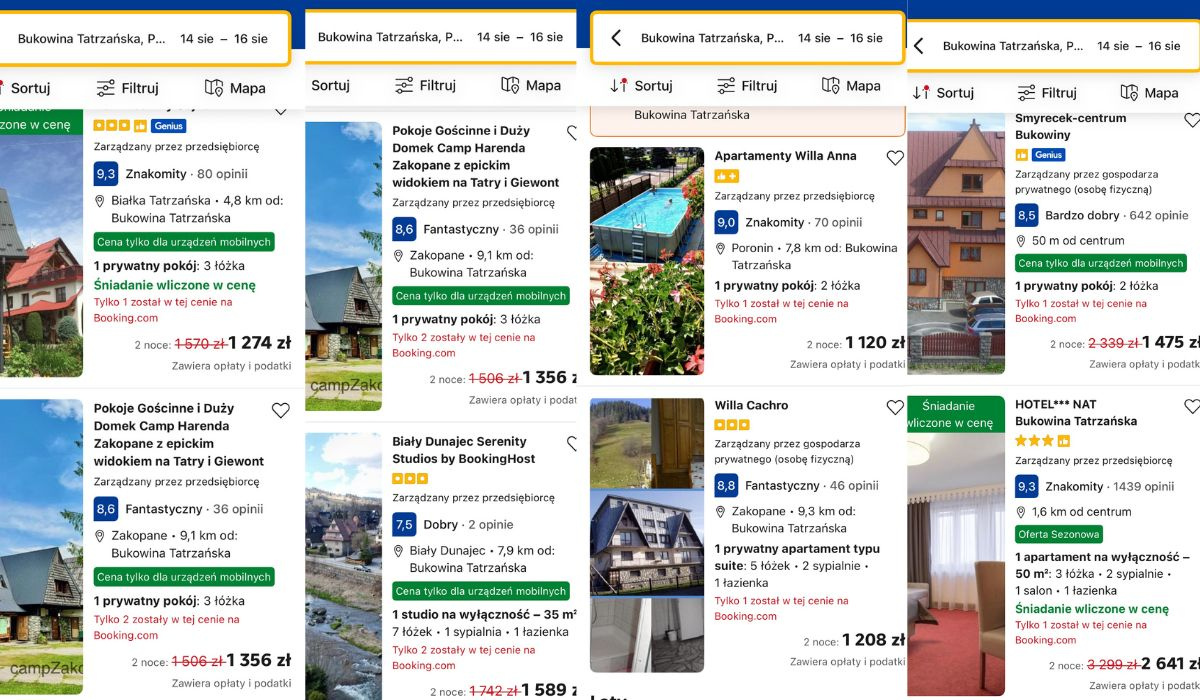Open Filtruj filters in the first screenshot
Image resolution: width=1200 pixels, height=700 pixels.
point(127,88)
